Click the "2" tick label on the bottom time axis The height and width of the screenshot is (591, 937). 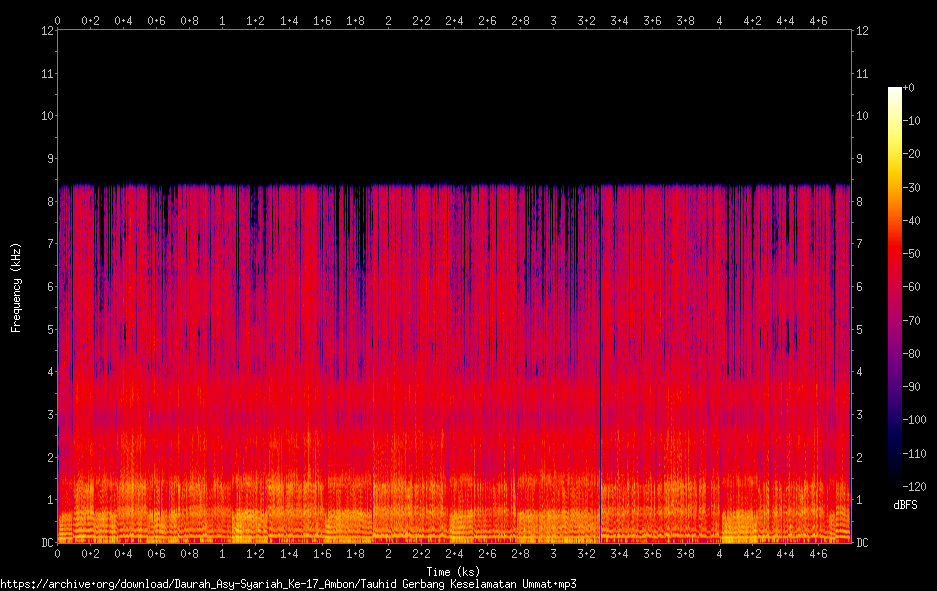[388, 554]
